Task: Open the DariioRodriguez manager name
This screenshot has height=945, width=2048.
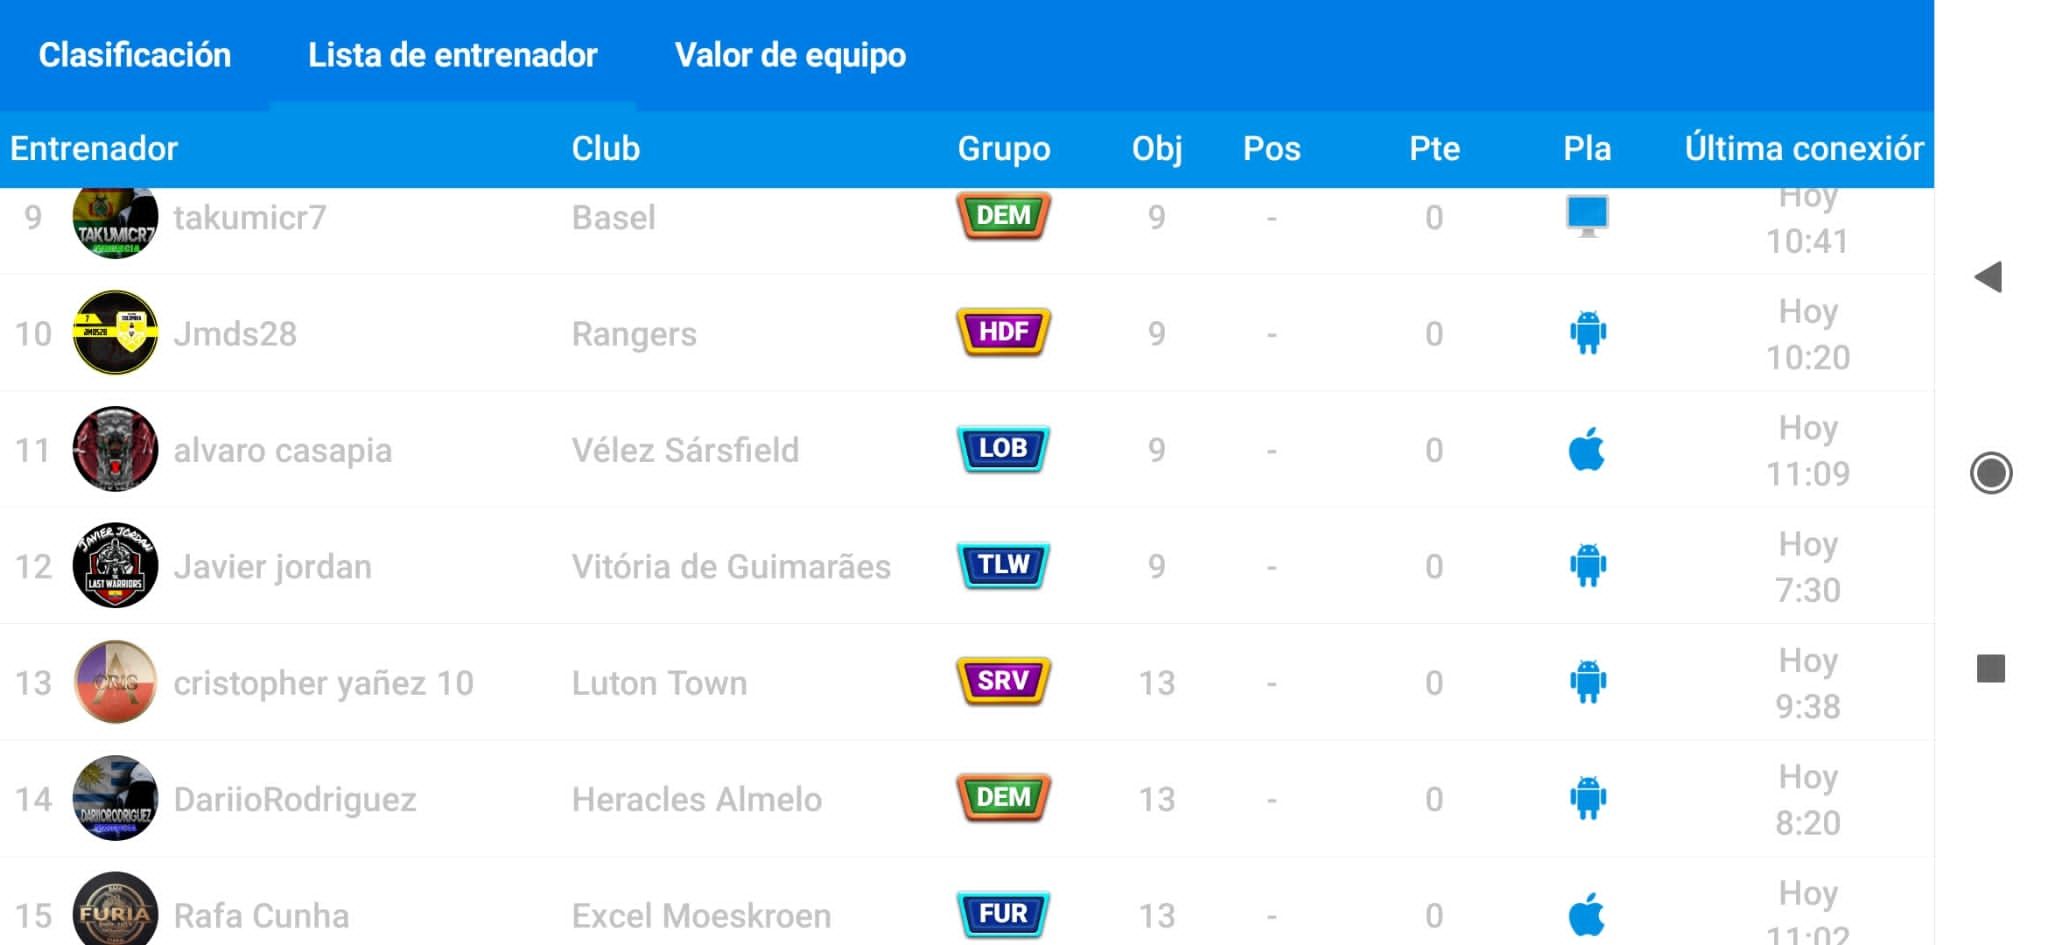Action: click(295, 799)
